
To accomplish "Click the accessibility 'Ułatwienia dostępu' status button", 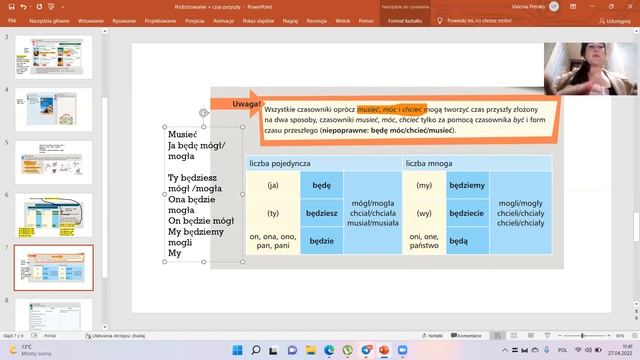I will 115,336.
